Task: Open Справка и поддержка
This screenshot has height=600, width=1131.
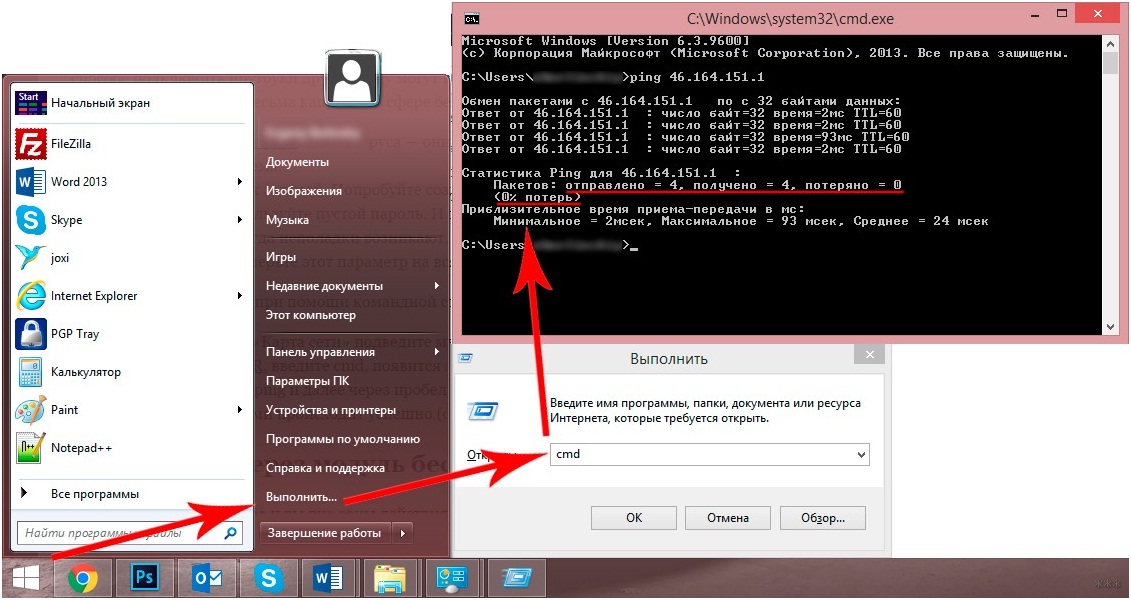Action: pos(325,468)
